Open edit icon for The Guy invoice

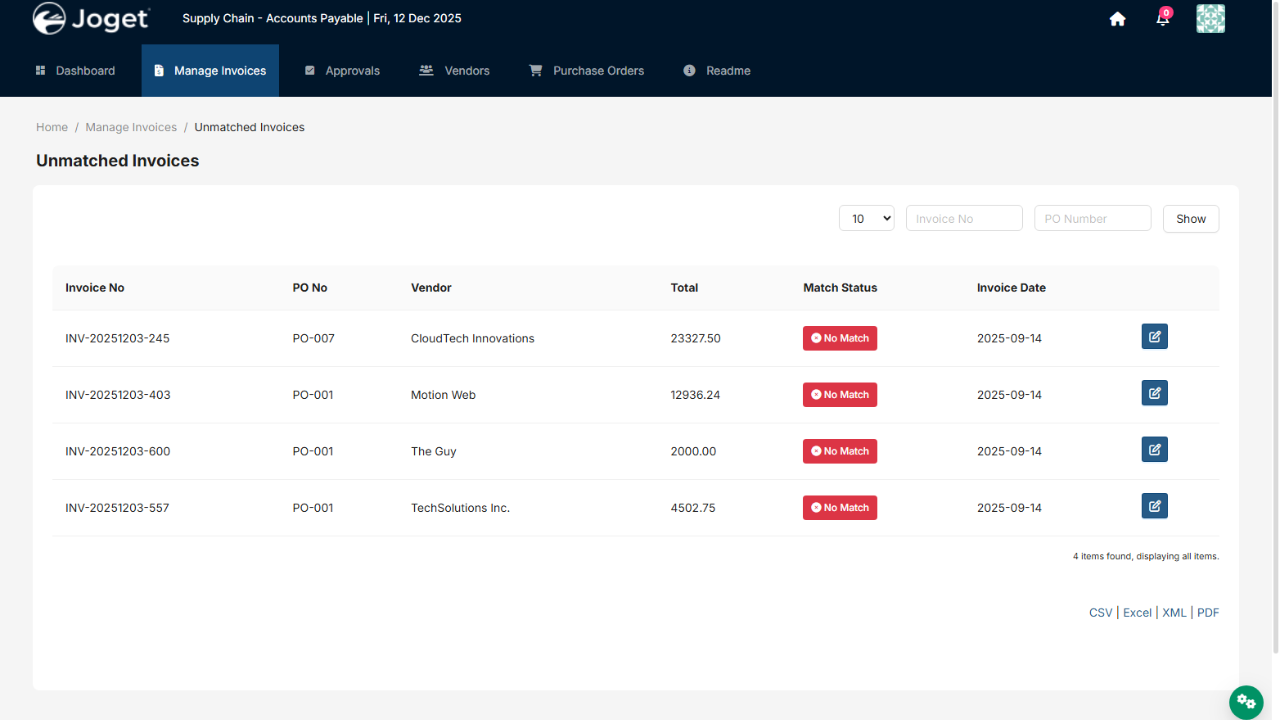pos(1154,450)
